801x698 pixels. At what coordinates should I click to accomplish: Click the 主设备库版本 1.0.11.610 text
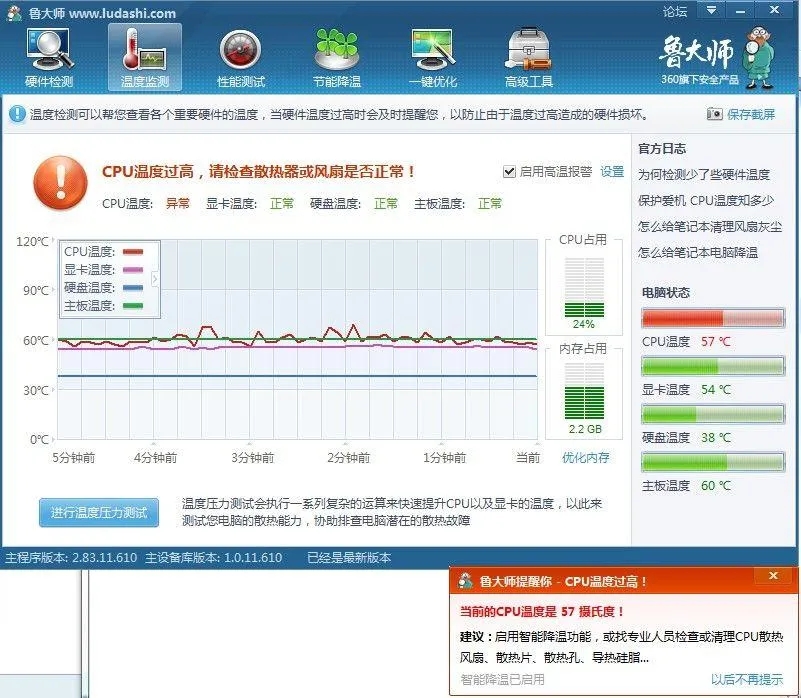[x=214, y=557]
